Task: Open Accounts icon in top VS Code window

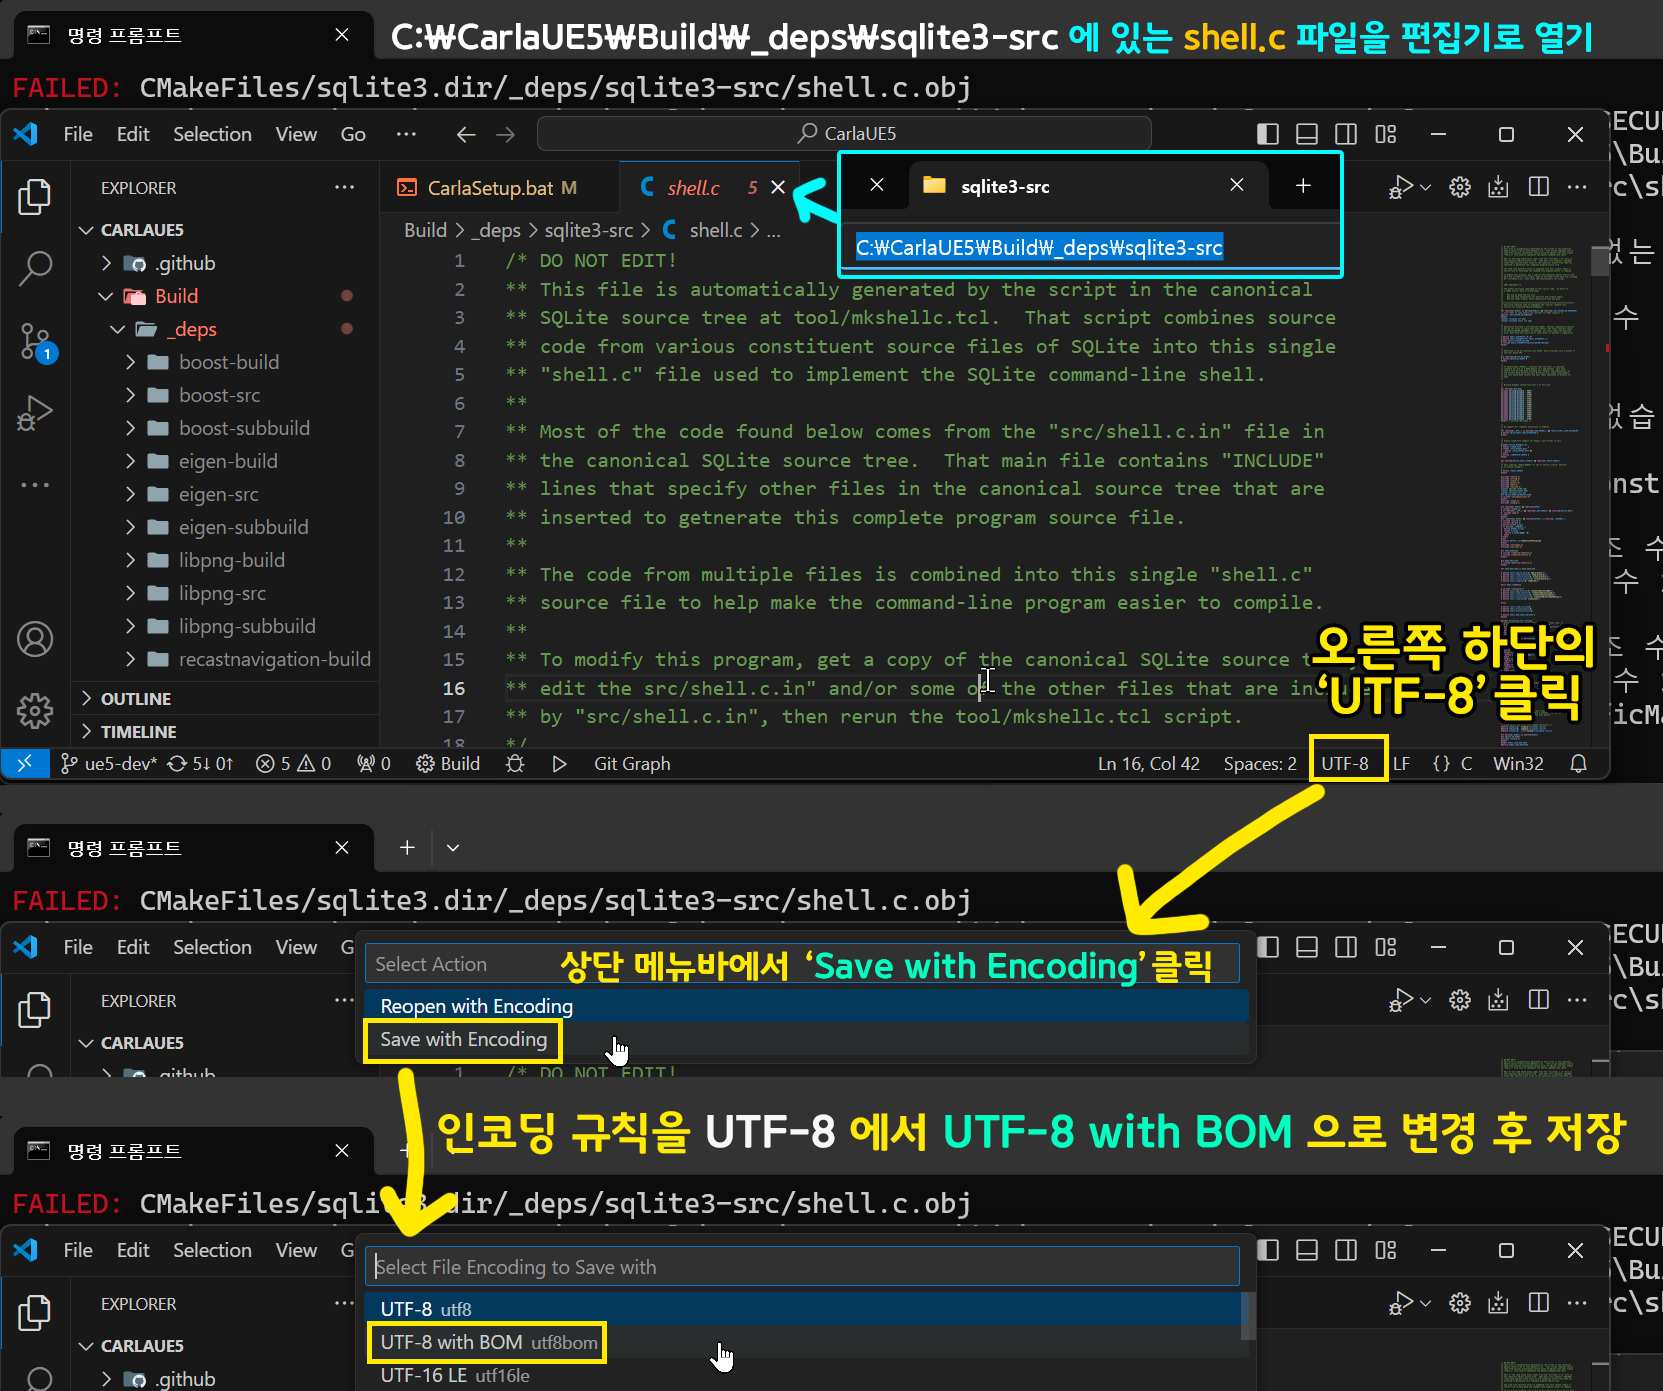Action: click(x=35, y=639)
